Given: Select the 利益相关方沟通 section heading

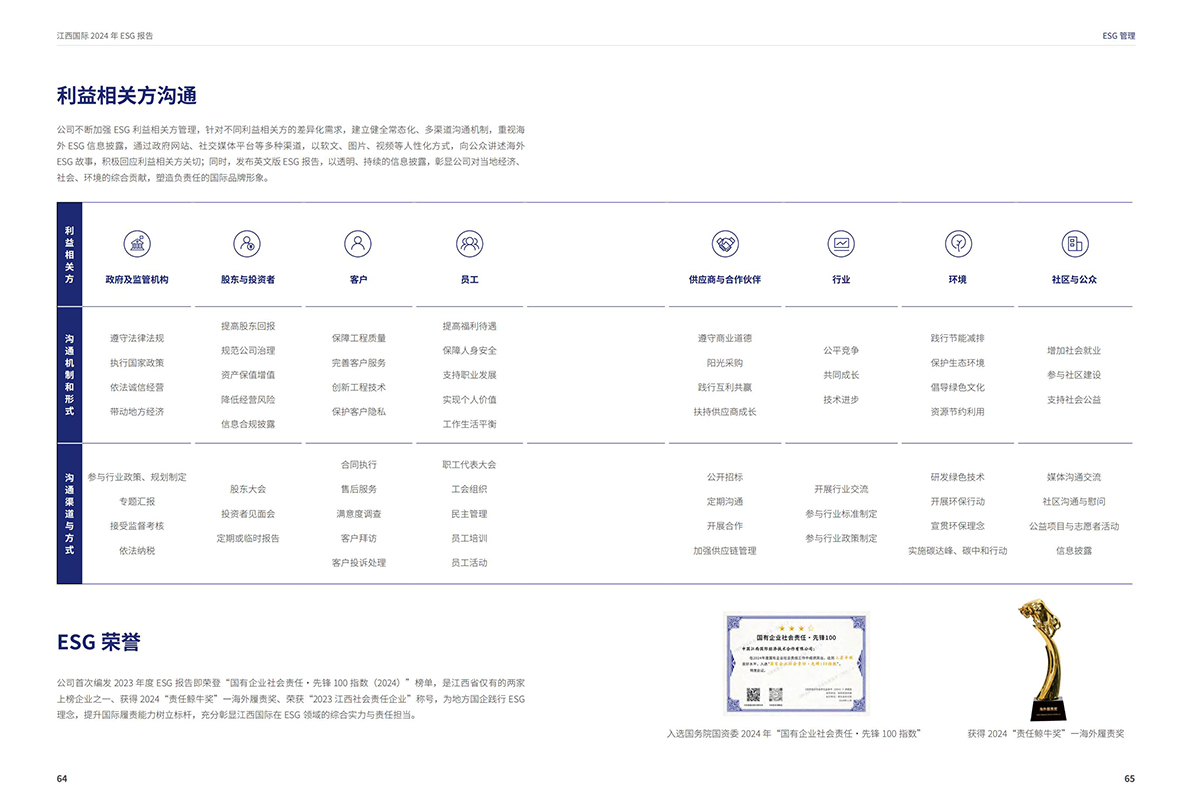Looking at the screenshot, I should (x=127, y=96).
